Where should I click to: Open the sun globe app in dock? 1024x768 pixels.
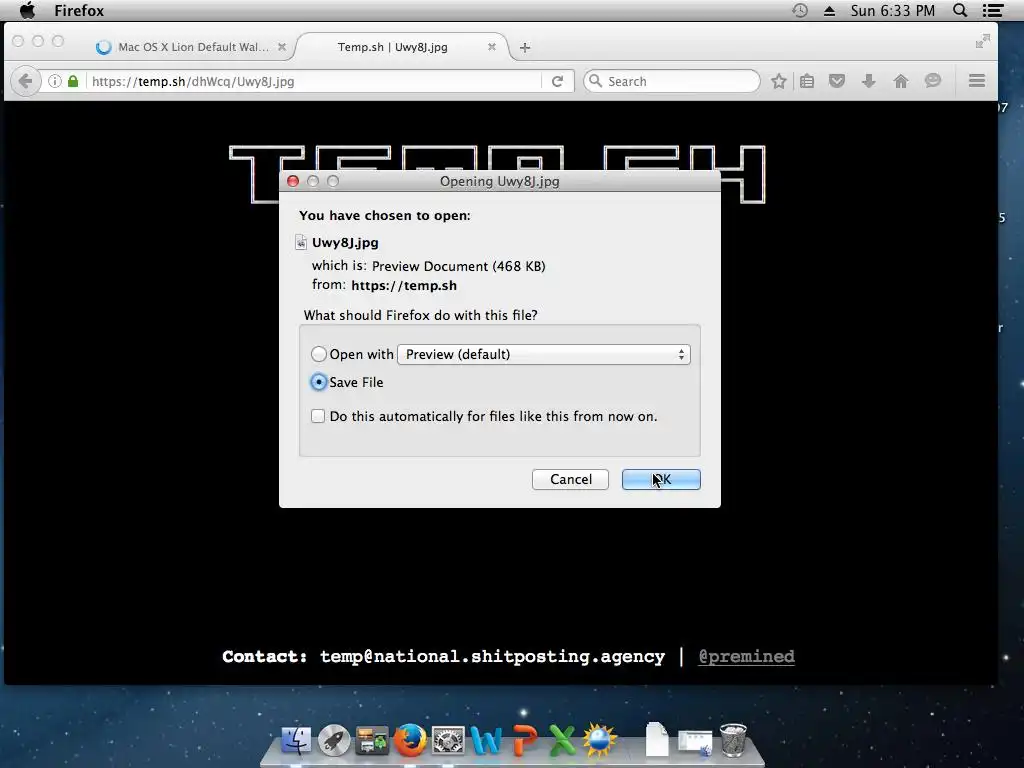[600, 740]
